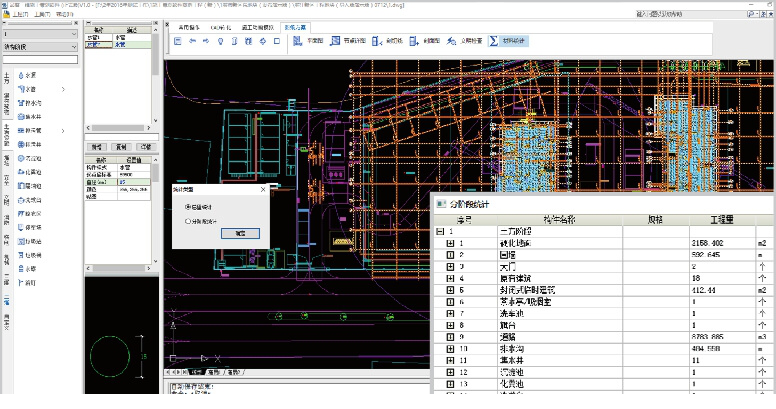Close the statistics type dialog
The height and width of the screenshot is (409, 776).
pyautogui.click(x=263, y=189)
